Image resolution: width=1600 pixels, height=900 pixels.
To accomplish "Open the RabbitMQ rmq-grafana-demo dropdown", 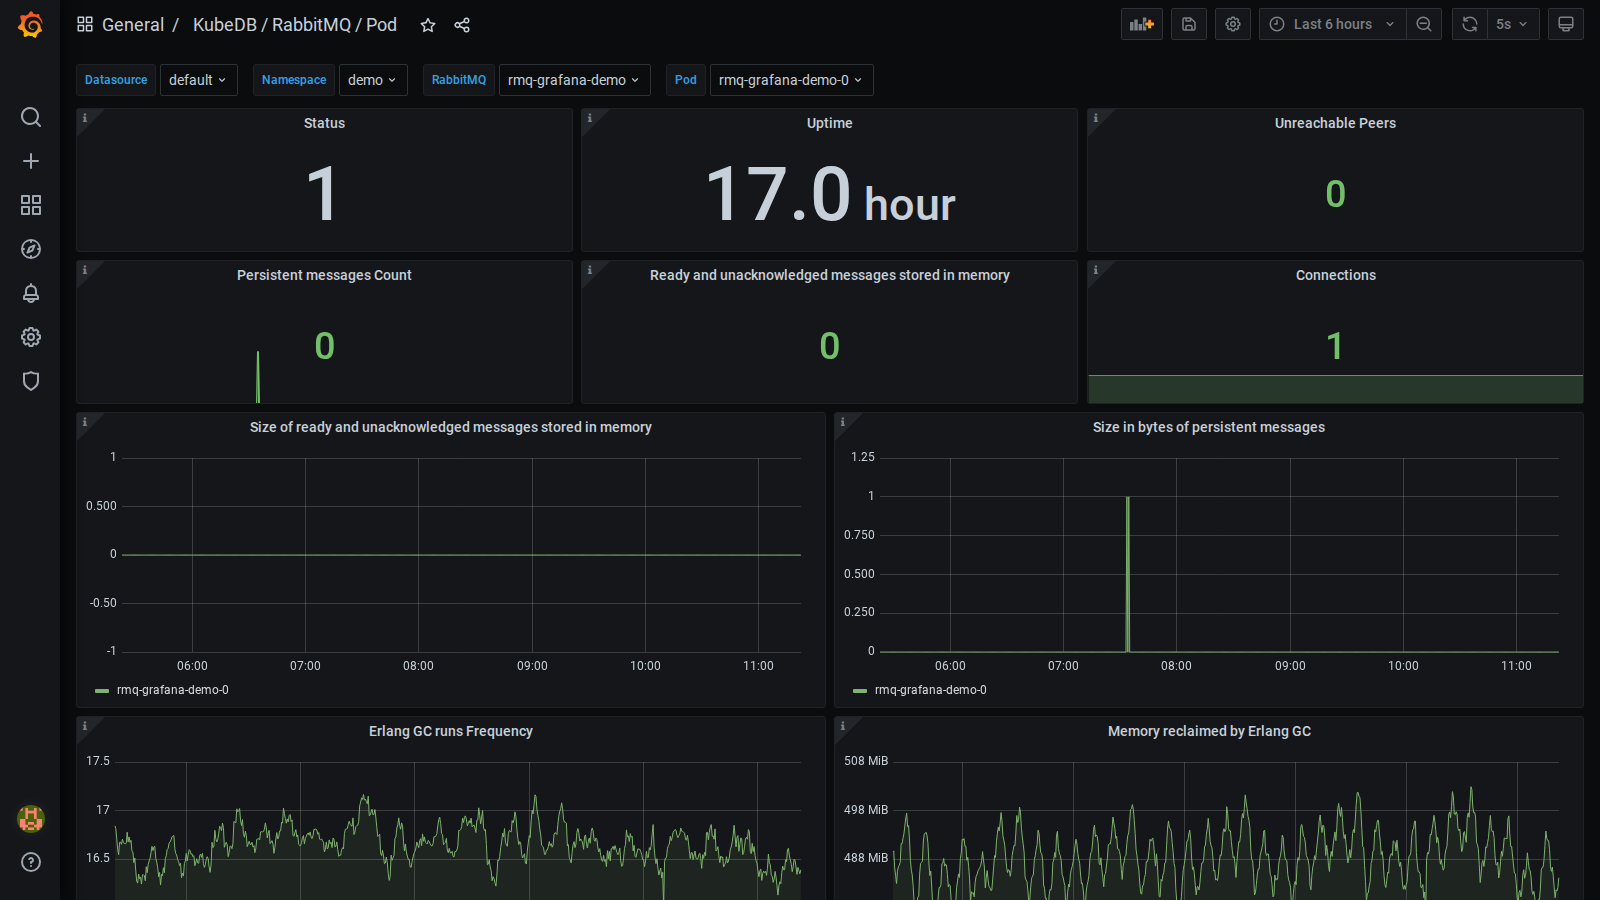I will pos(574,80).
